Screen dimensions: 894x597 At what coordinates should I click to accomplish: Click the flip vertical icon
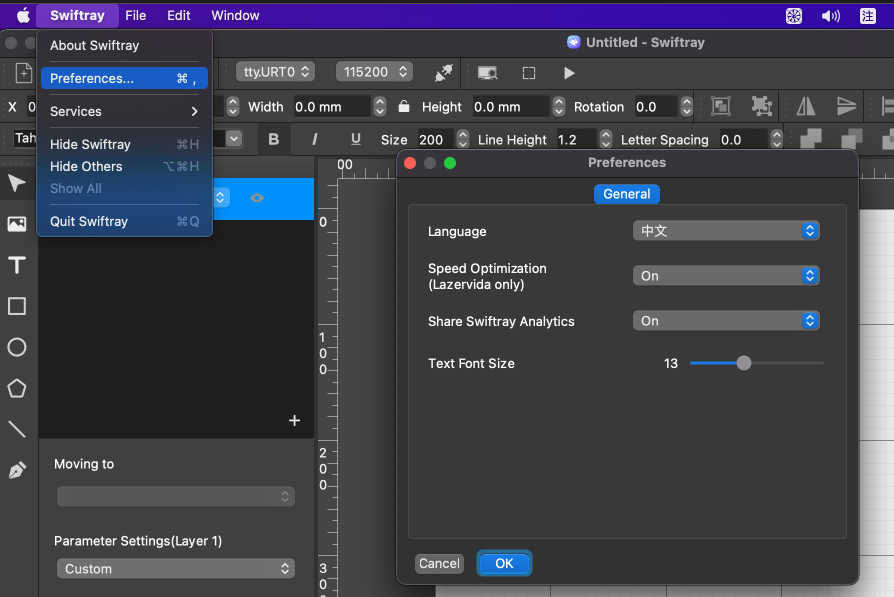pyautogui.click(x=846, y=106)
